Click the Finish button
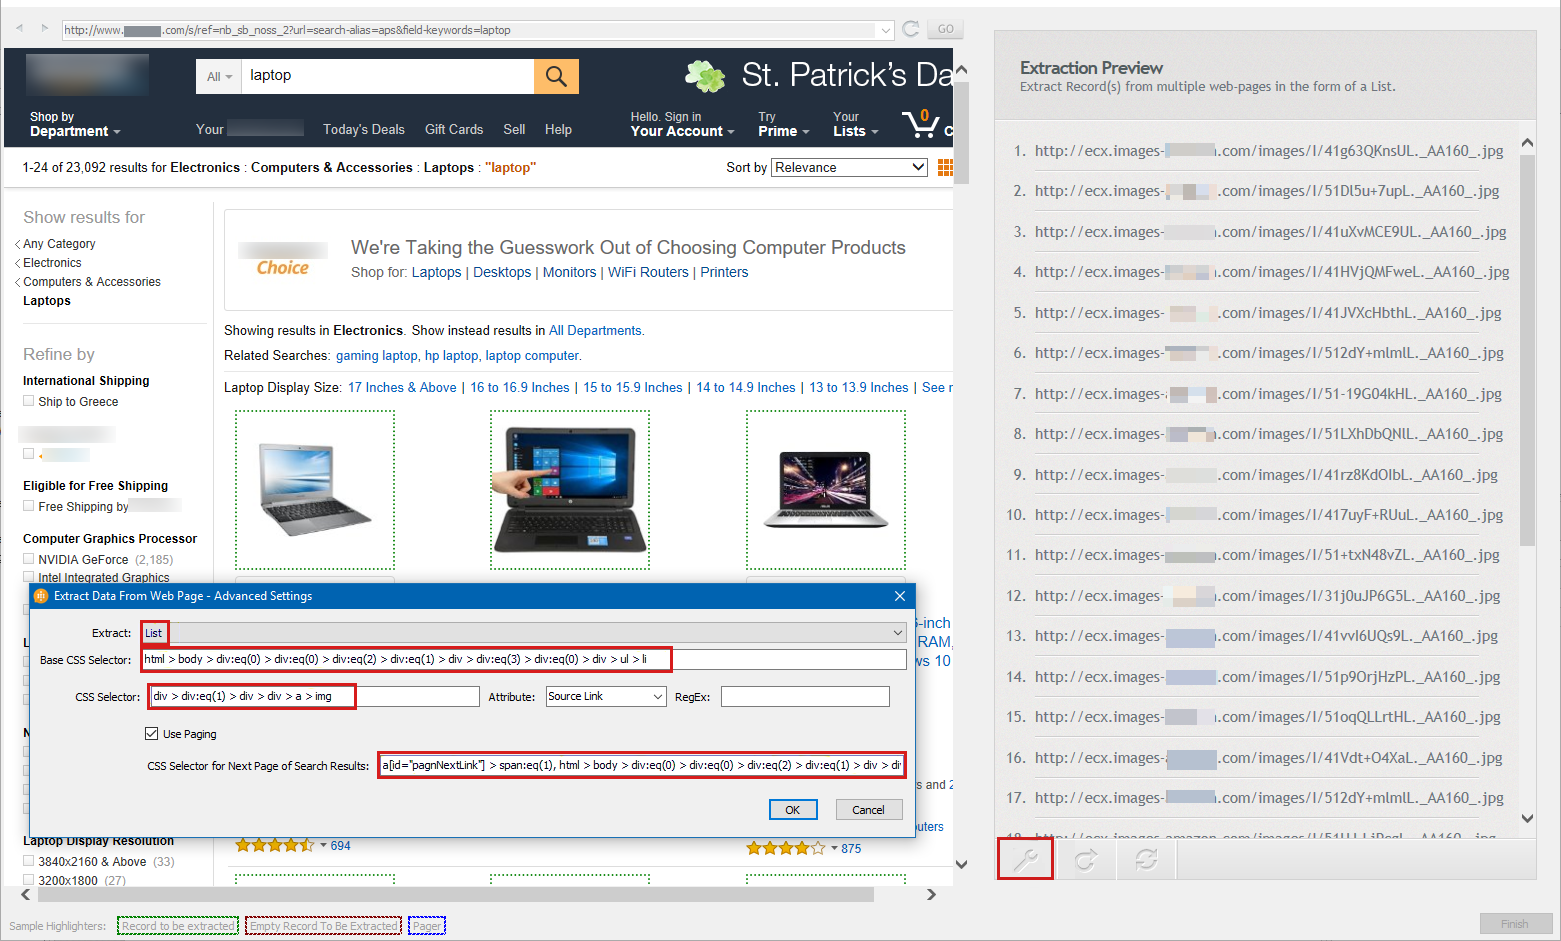Image resolution: width=1561 pixels, height=941 pixels. tap(1515, 924)
